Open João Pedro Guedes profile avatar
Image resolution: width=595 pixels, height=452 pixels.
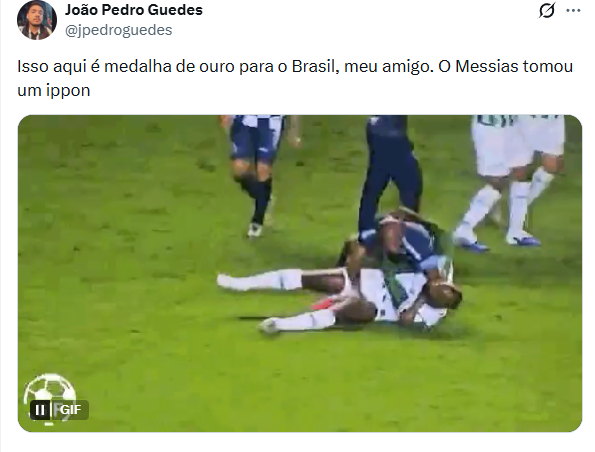click(x=37, y=19)
